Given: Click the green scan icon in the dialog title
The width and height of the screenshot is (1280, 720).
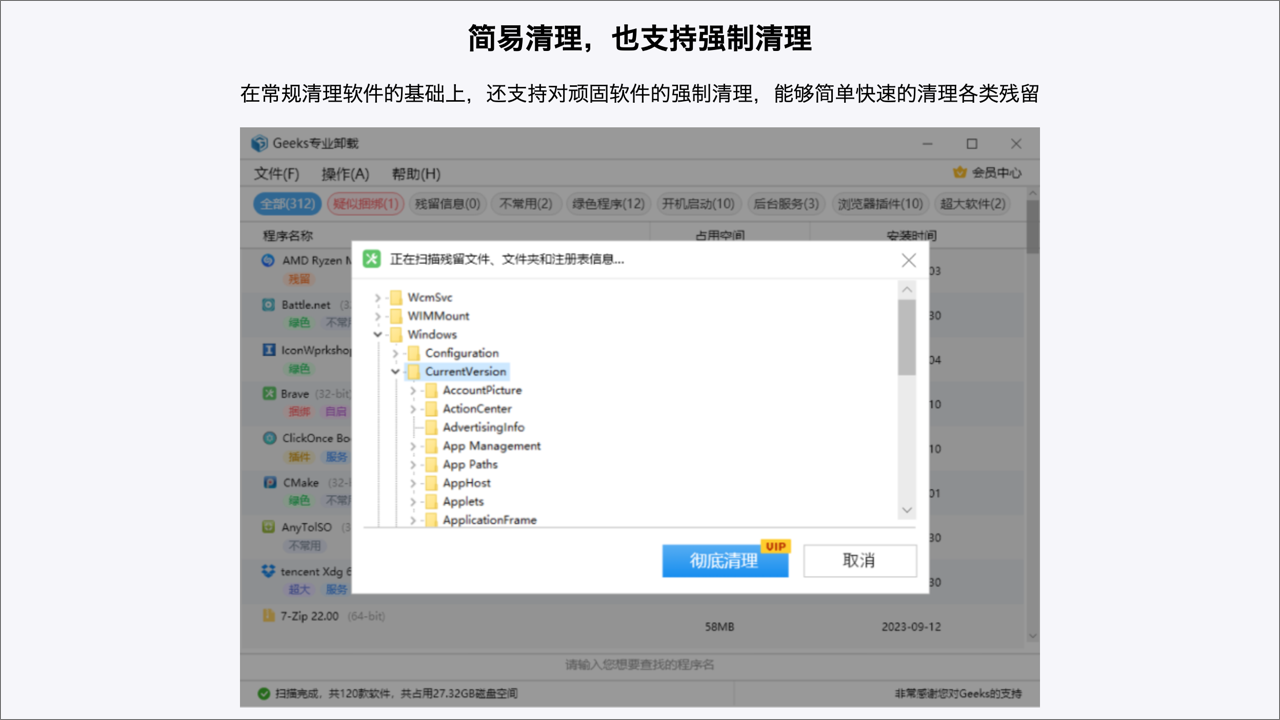Looking at the screenshot, I should [372, 259].
